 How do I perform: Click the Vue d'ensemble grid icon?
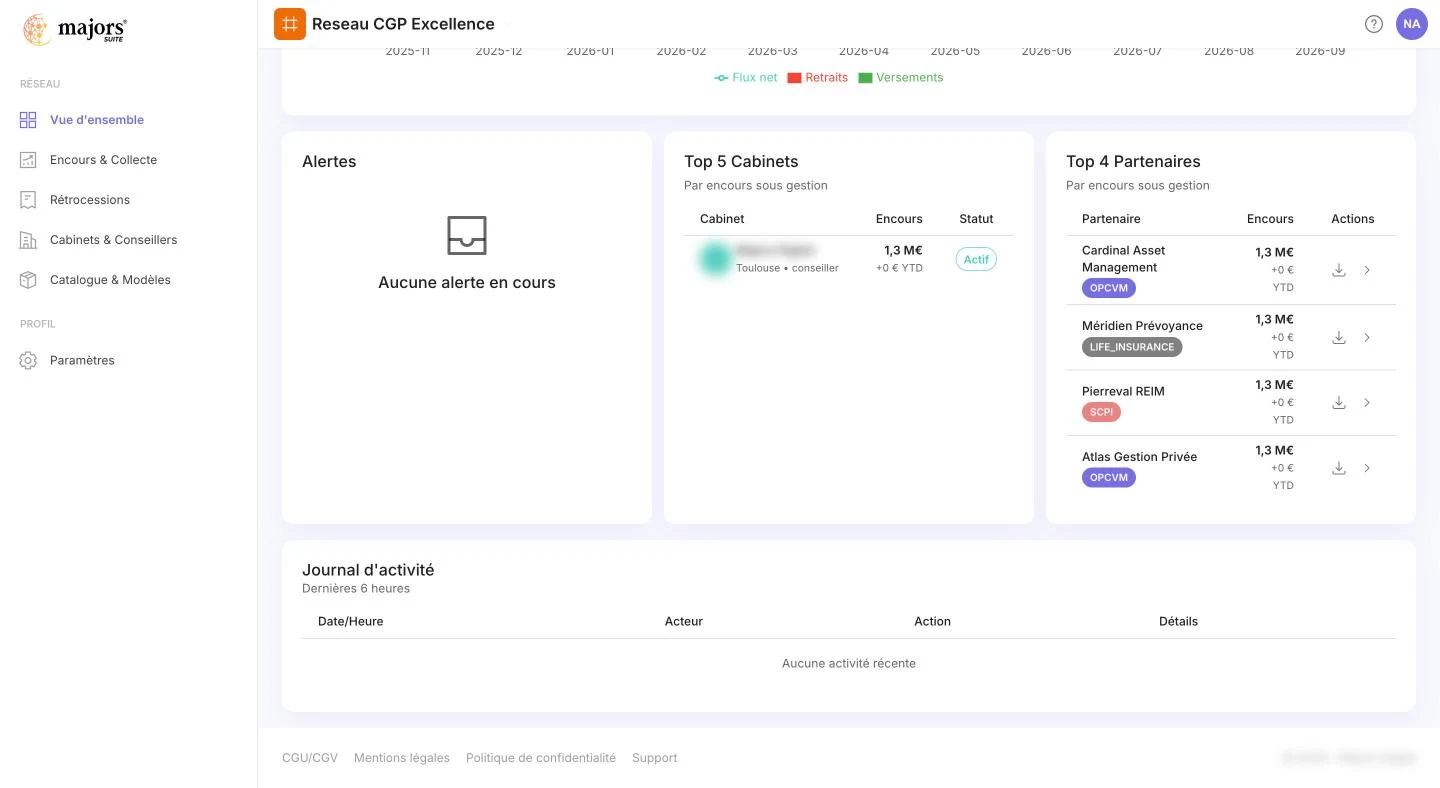tap(28, 120)
